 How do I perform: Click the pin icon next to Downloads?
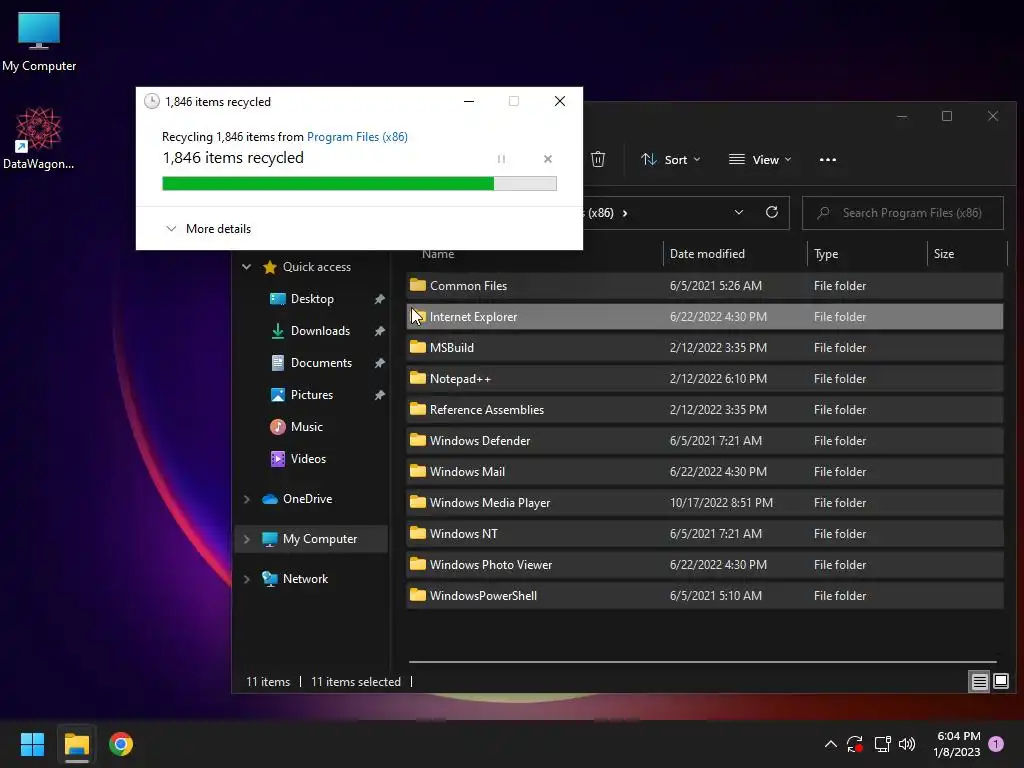379,330
